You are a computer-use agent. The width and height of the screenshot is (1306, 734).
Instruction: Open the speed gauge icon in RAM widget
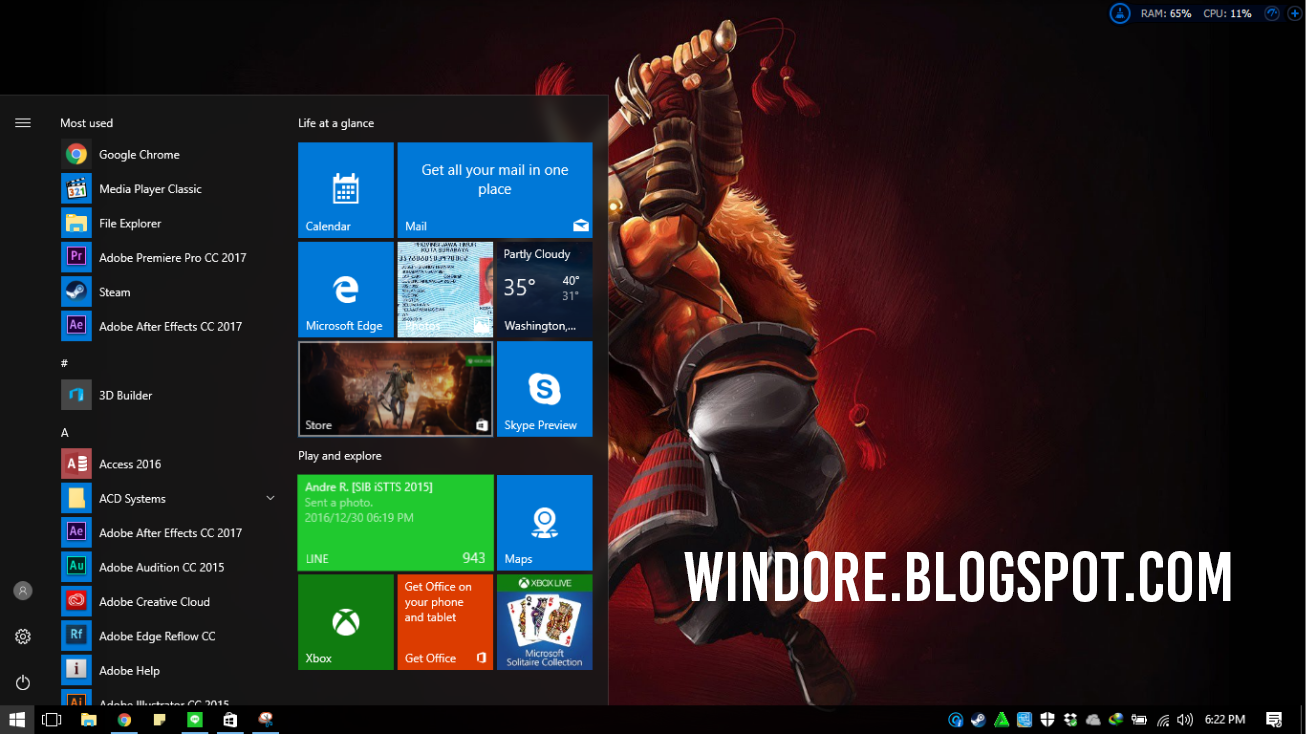1272,14
